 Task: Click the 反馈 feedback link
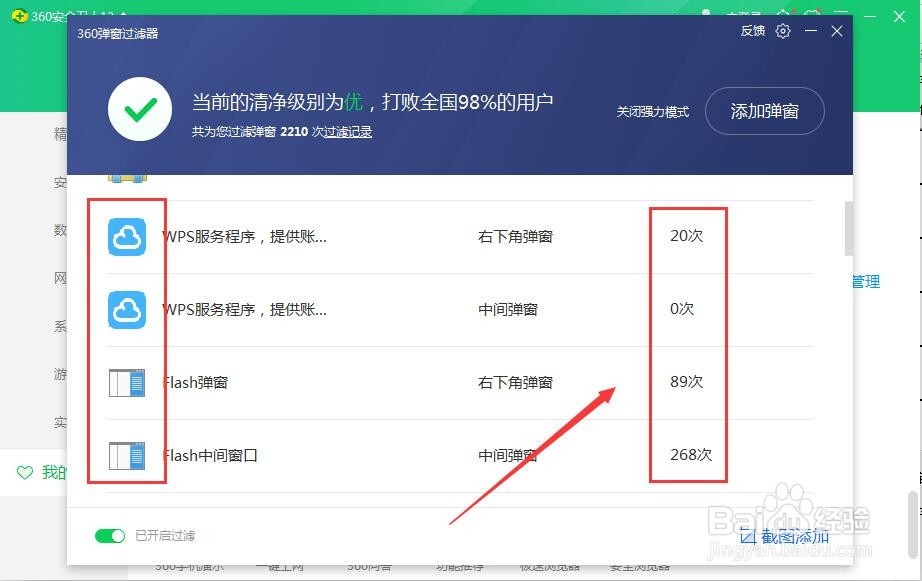753,31
